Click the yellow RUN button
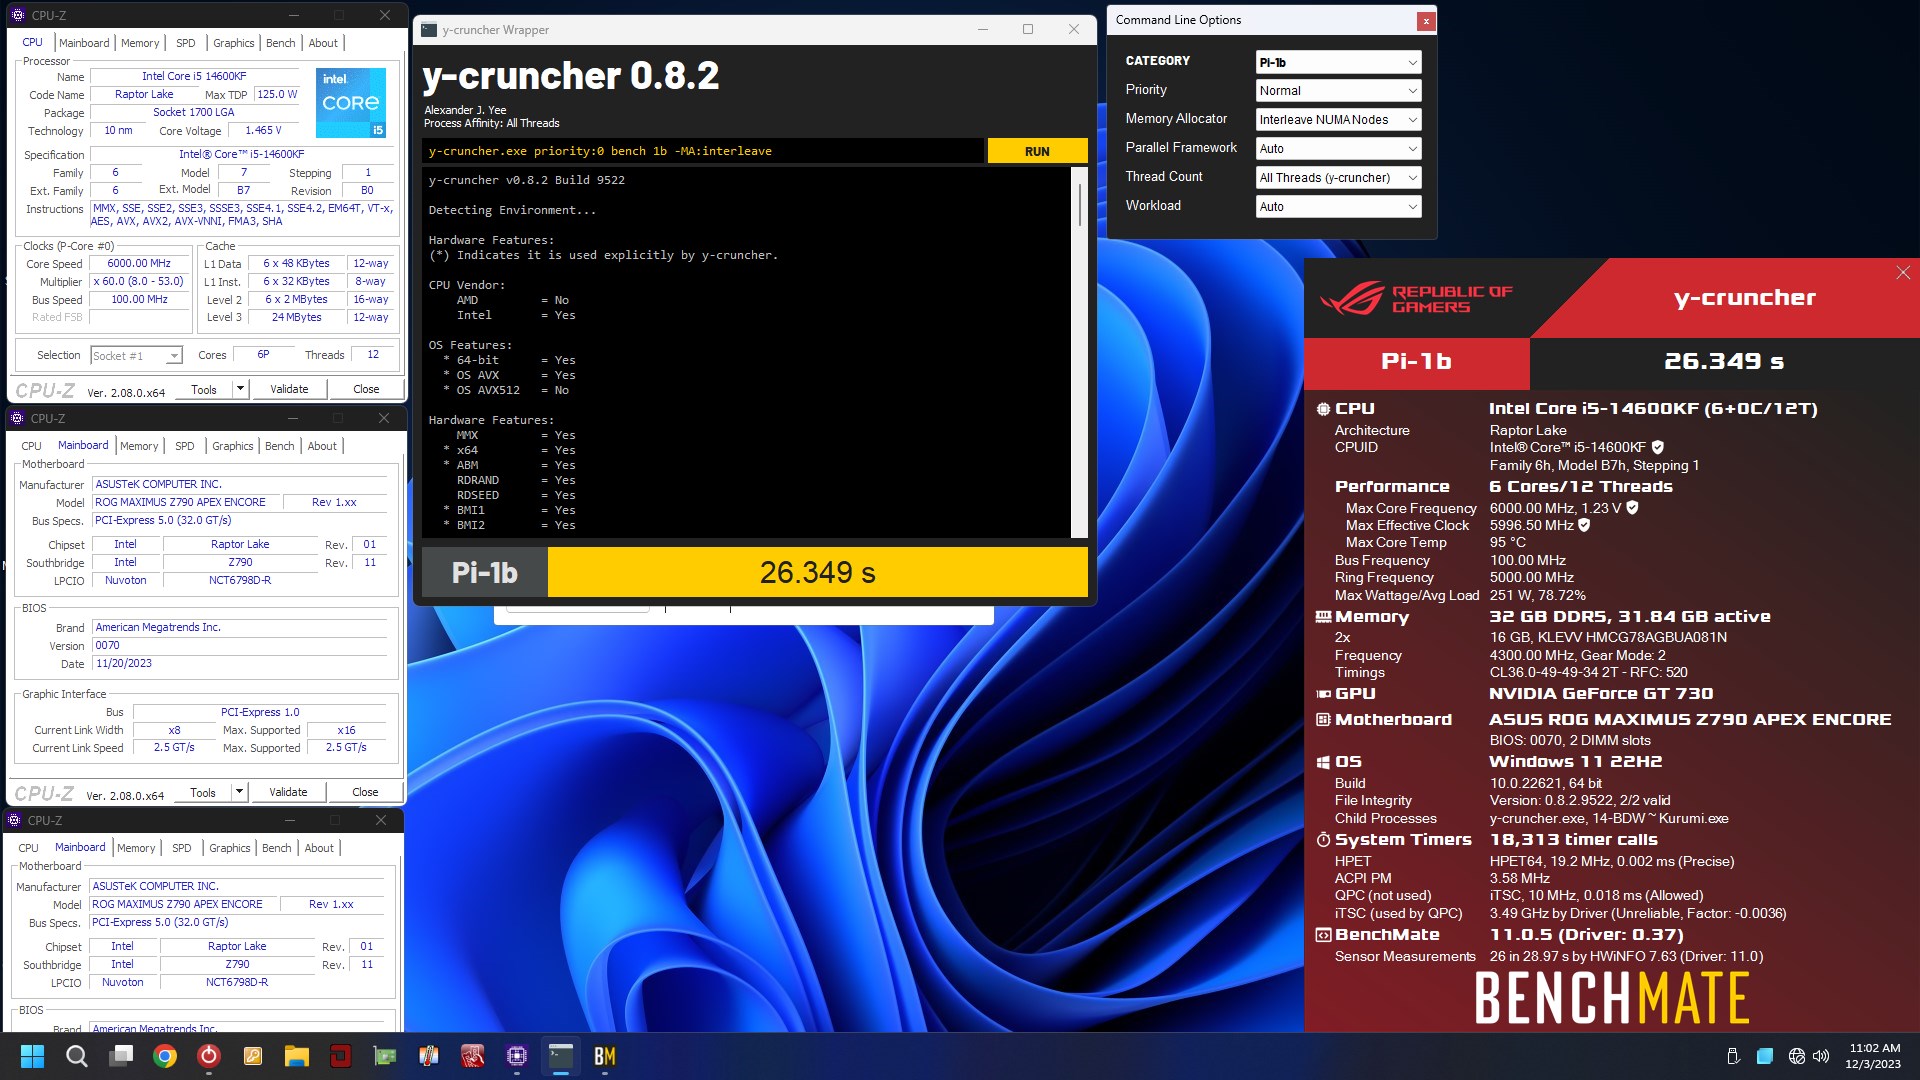 1037,151
